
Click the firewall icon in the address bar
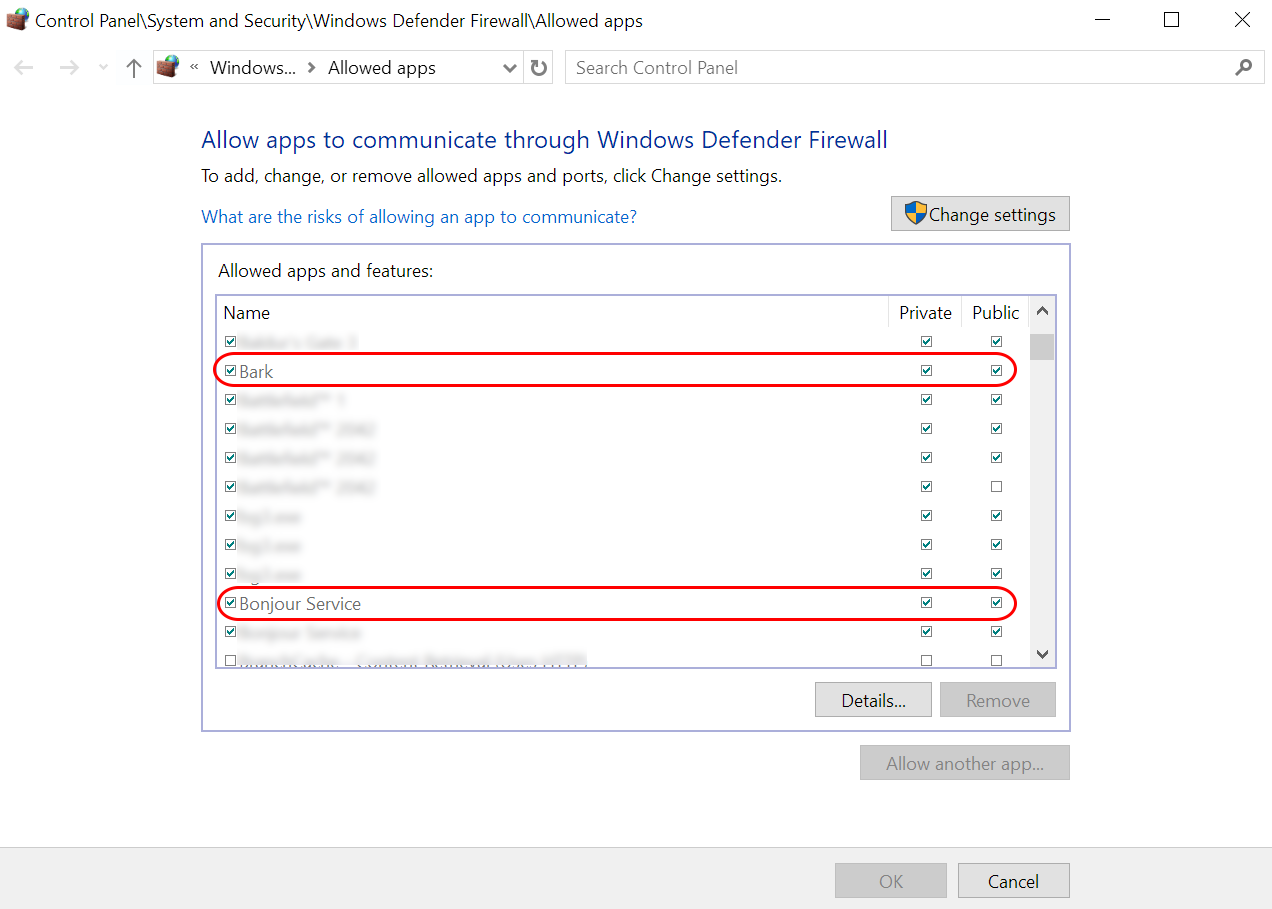168,67
